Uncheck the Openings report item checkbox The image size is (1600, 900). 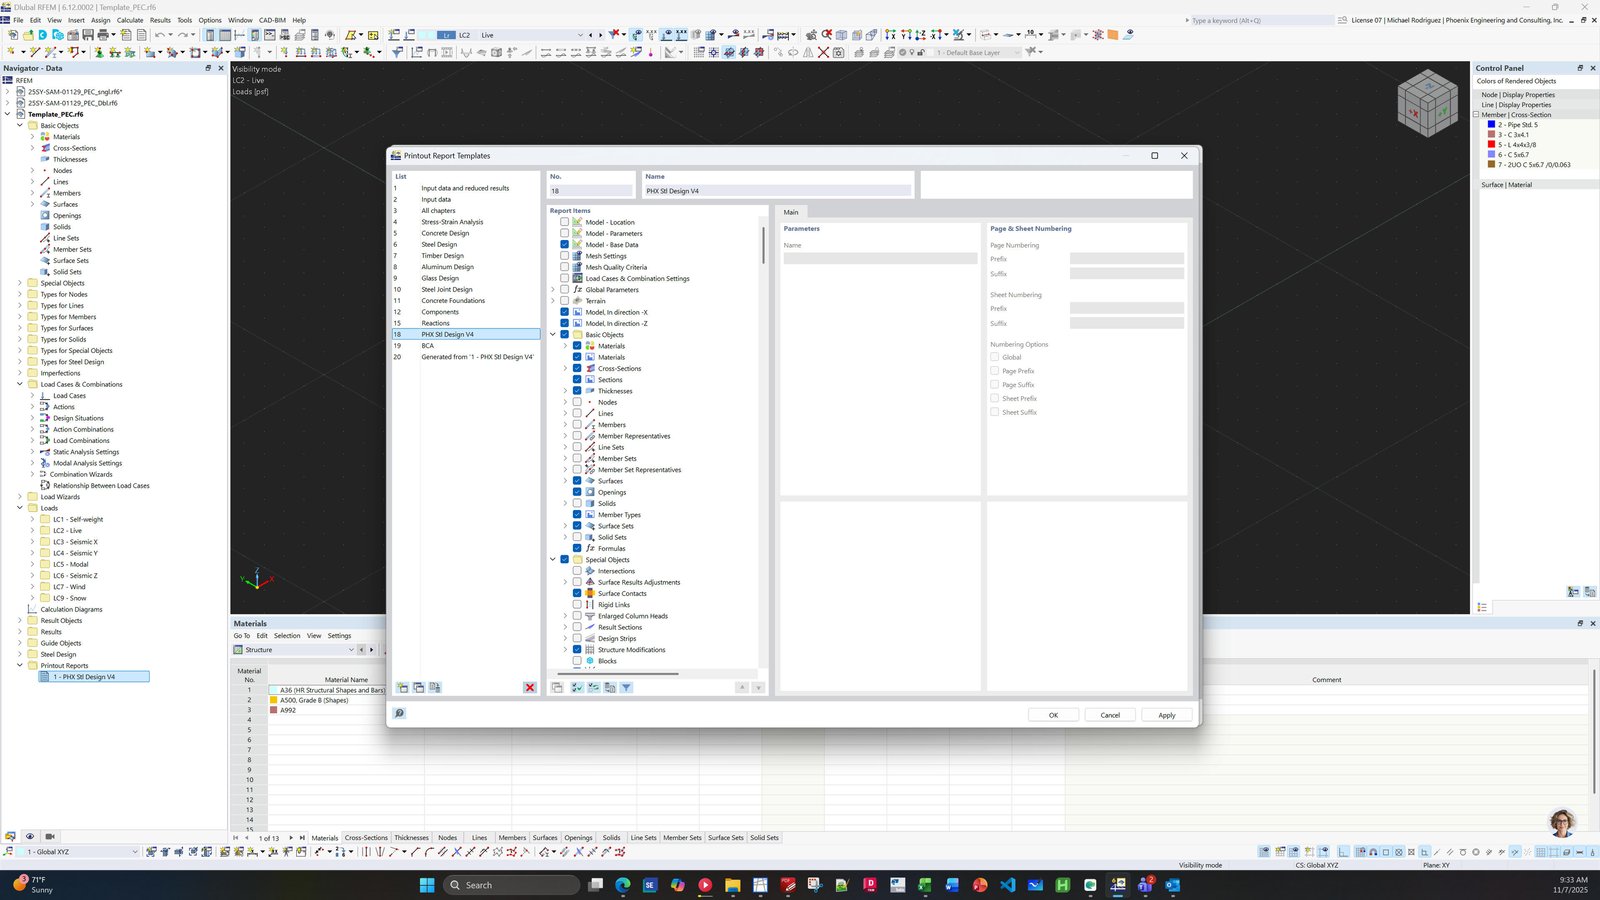[577, 492]
